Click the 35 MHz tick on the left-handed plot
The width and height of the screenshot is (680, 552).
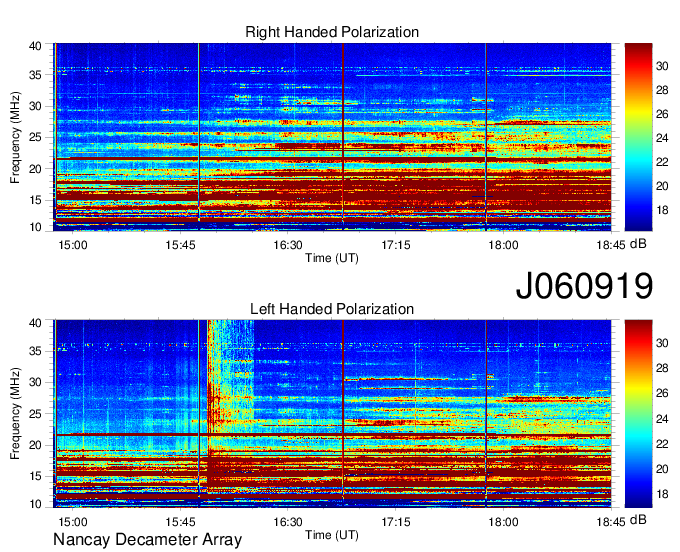(35, 351)
